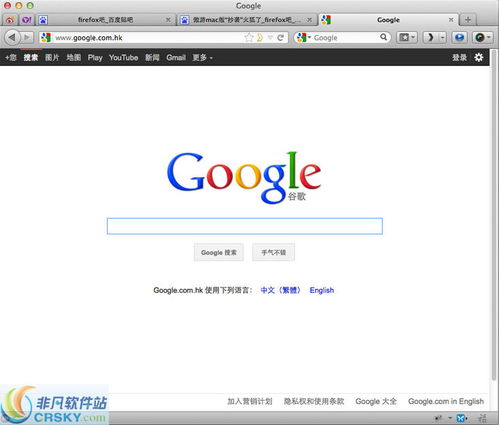Click inside the toolbar Google search field

pos(345,37)
